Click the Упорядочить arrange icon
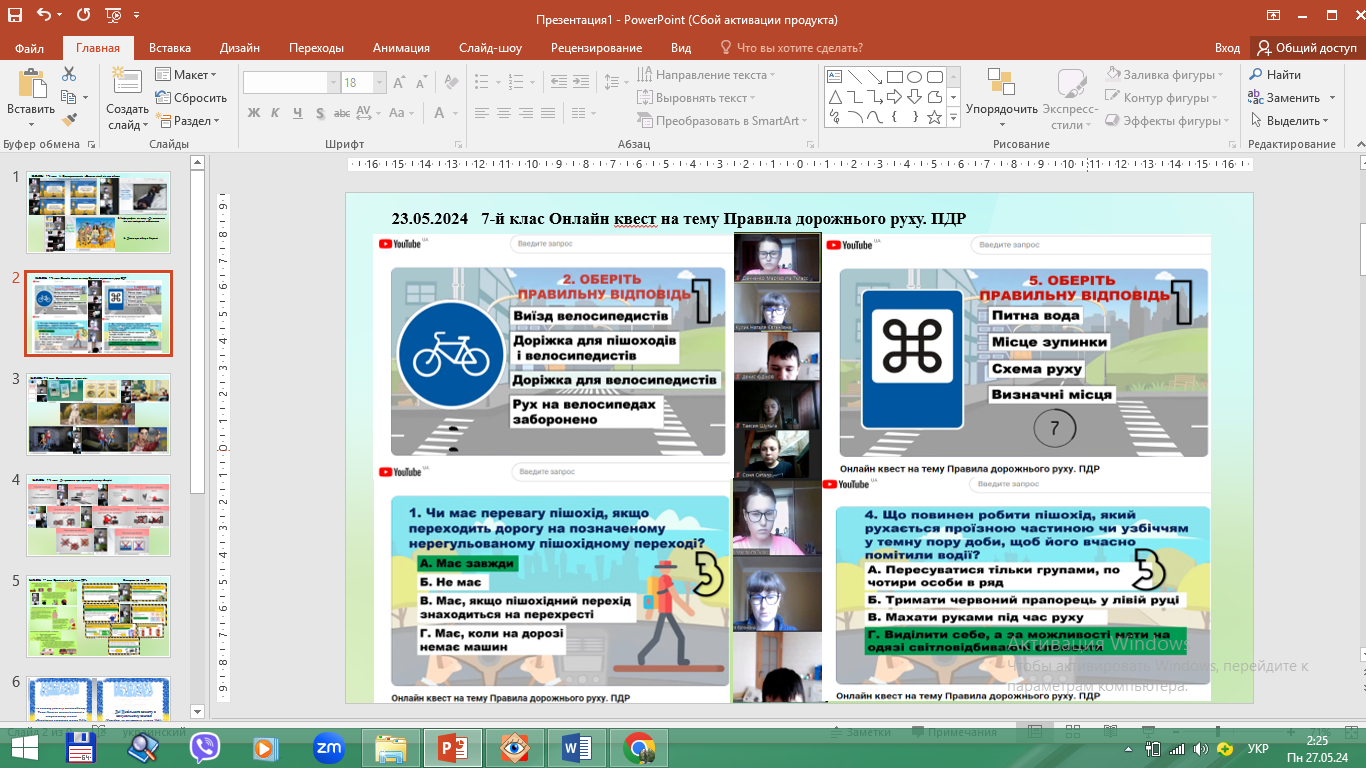Screen dimensions: 1366x768 1001,86
